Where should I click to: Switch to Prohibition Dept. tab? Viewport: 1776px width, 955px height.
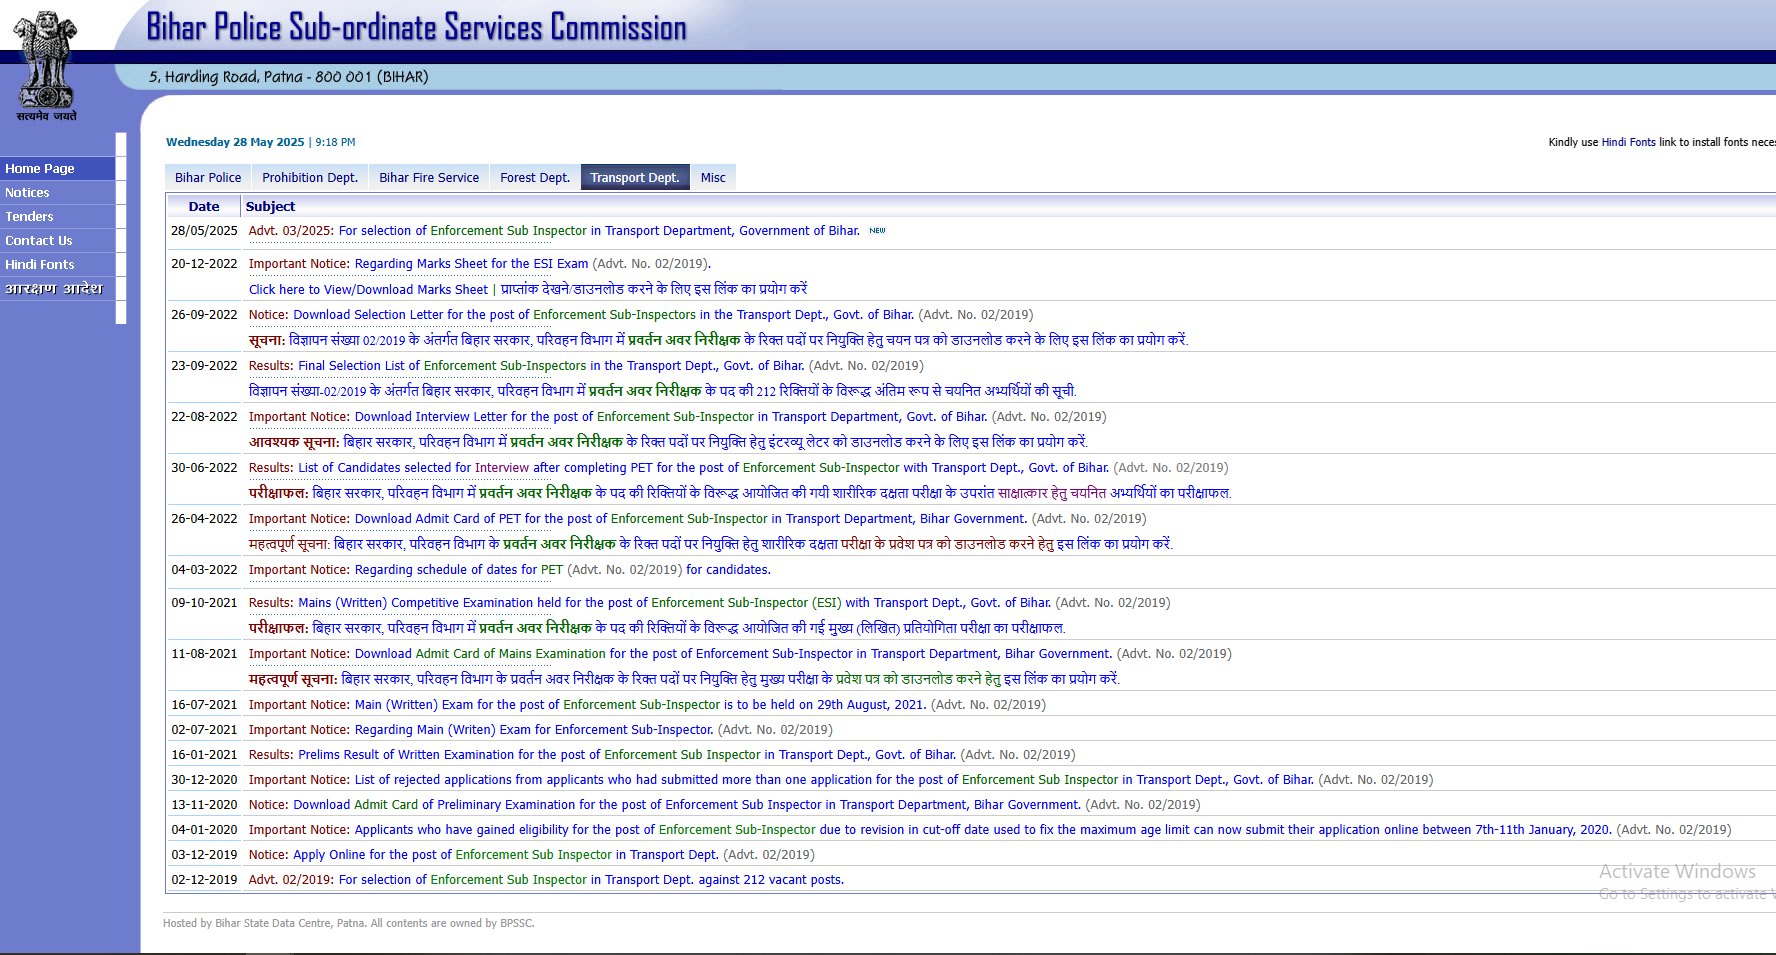[x=310, y=178]
